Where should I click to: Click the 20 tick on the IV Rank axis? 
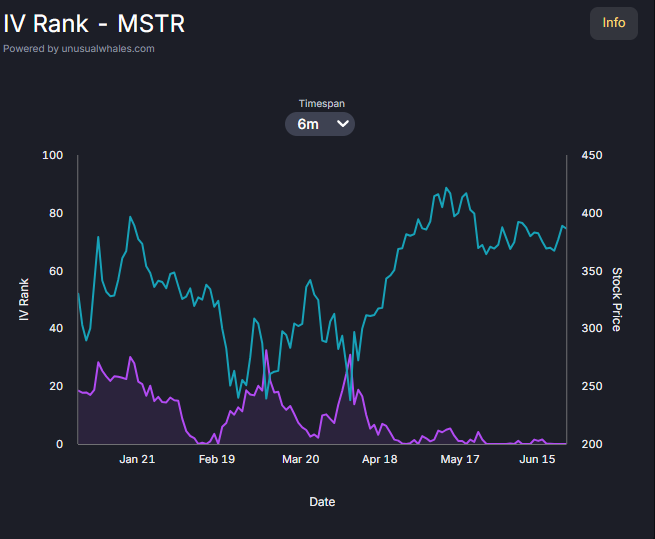(56, 386)
